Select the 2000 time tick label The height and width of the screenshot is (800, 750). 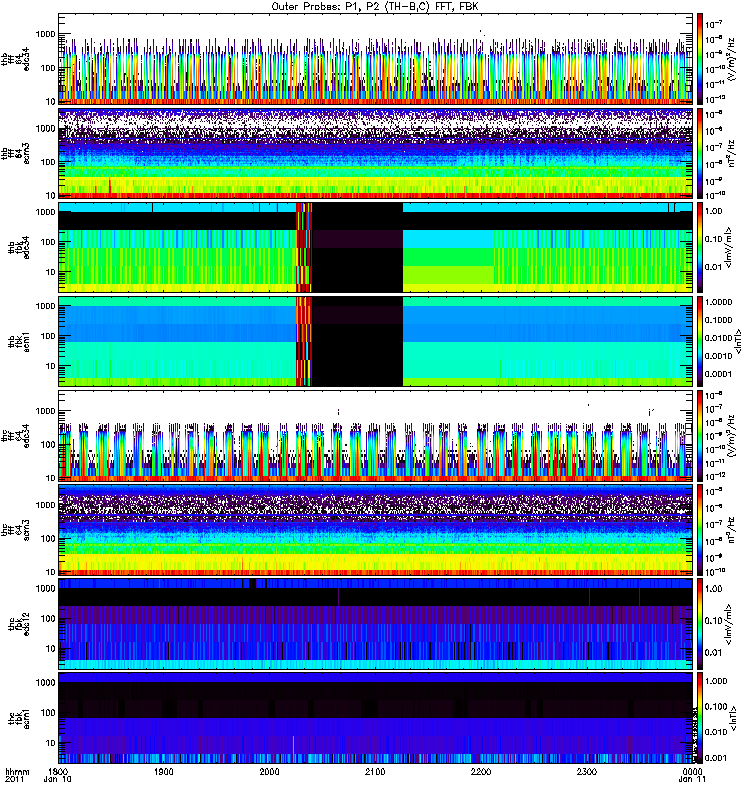coord(269,772)
